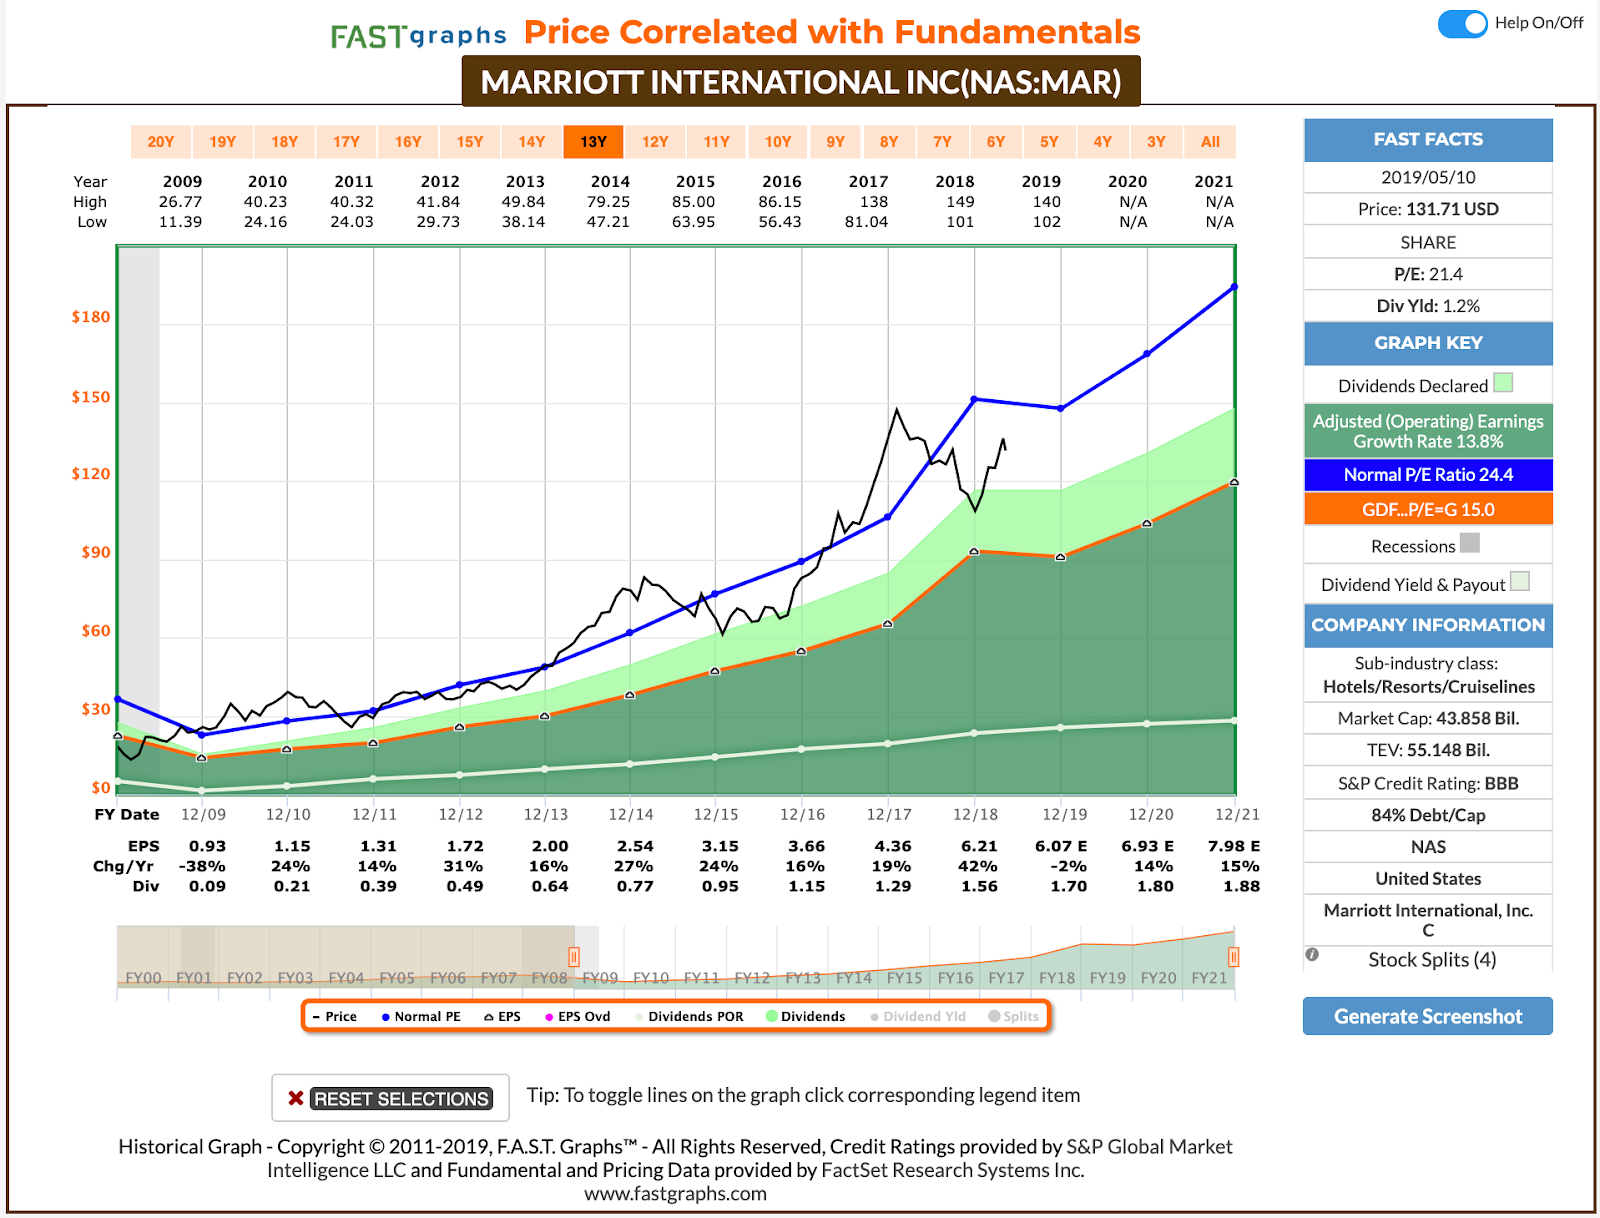Click the FASTgraphs logo

[419, 36]
